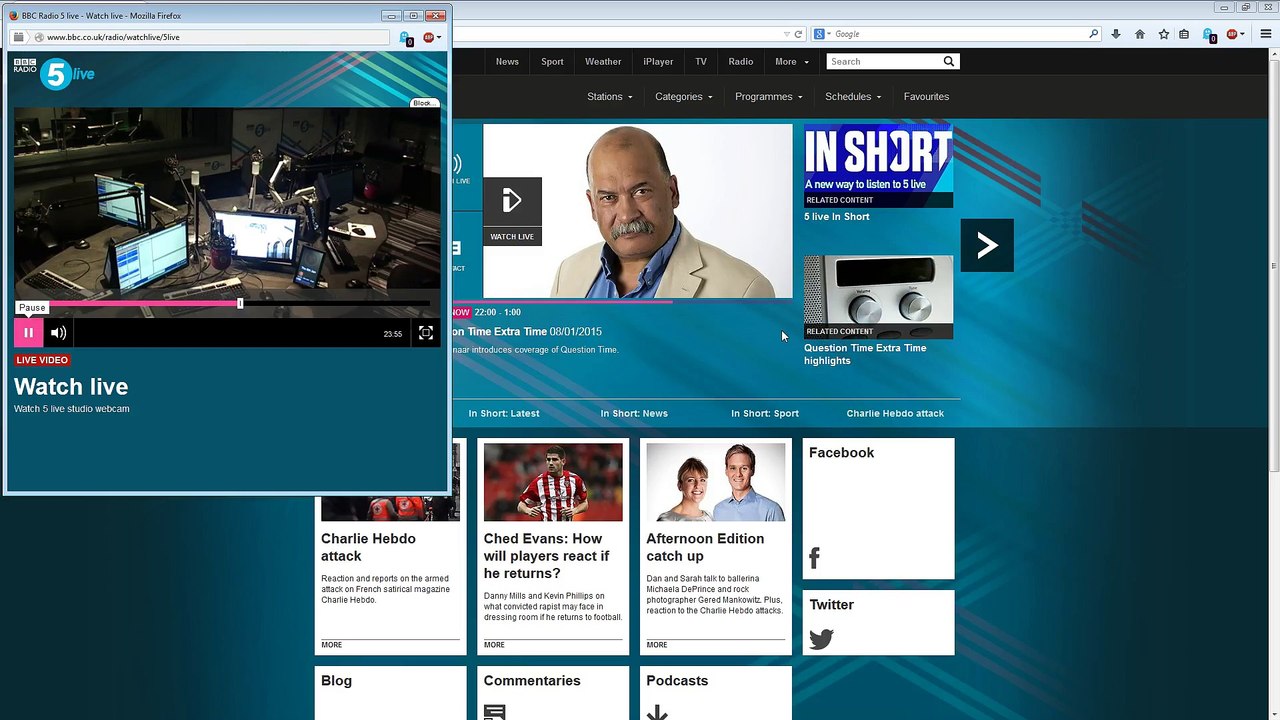This screenshot has width=1280, height=720.
Task: Click the live video progress bar handle
Action: (240, 303)
